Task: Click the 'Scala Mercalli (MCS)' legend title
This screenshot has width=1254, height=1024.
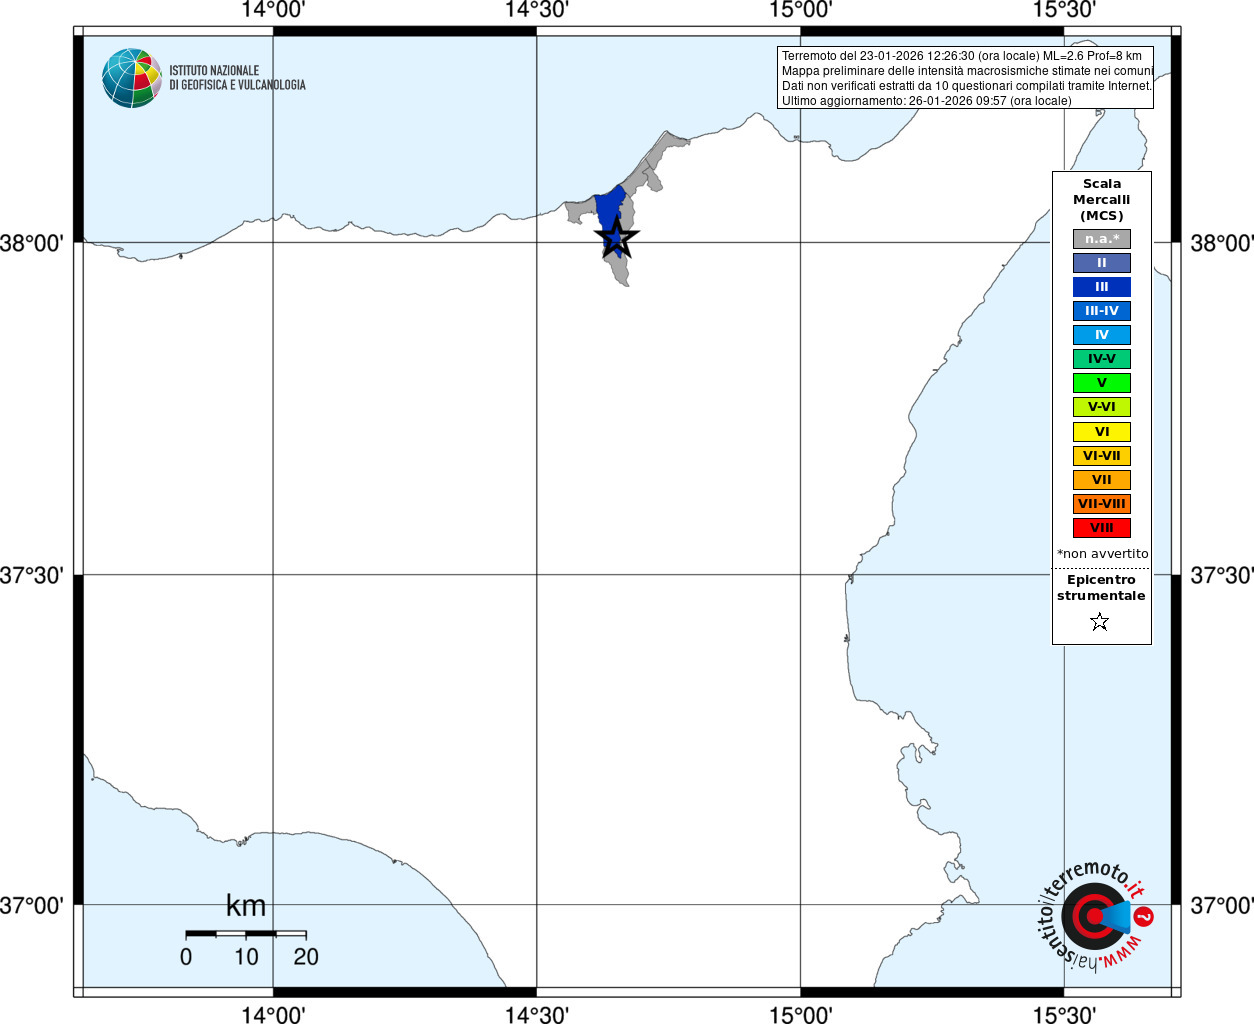Action: 1102,200
